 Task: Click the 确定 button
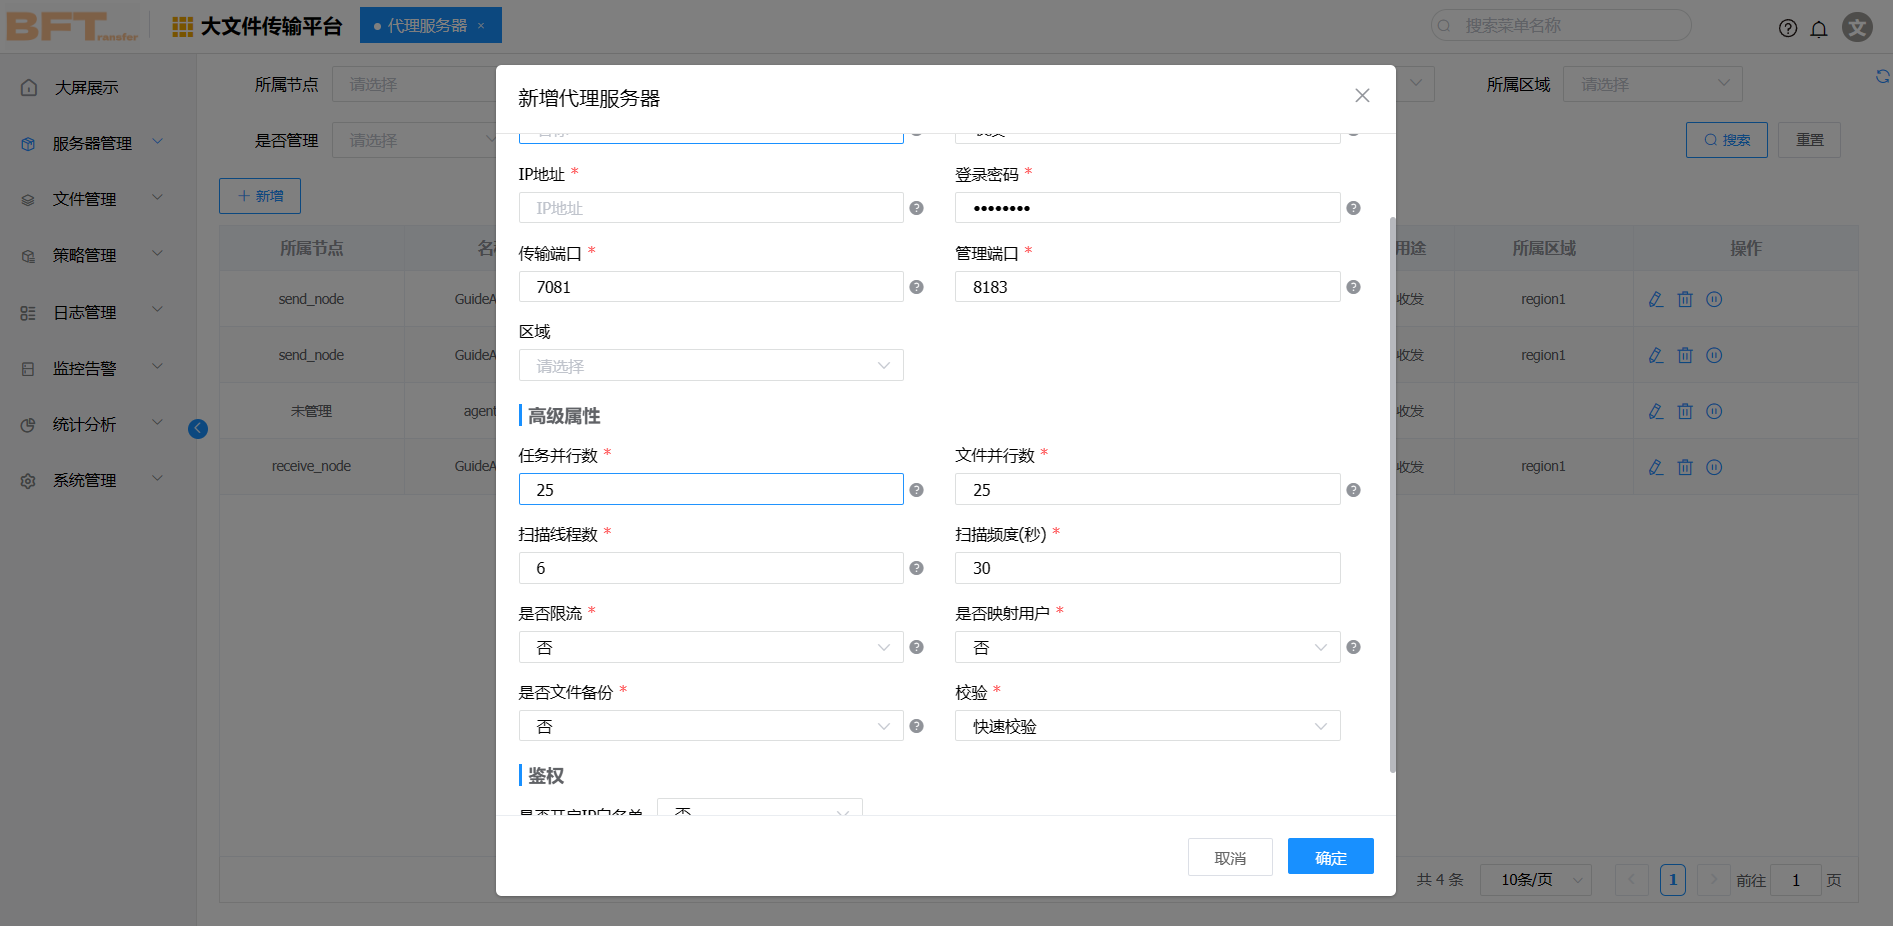click(x=1330, y=857)
